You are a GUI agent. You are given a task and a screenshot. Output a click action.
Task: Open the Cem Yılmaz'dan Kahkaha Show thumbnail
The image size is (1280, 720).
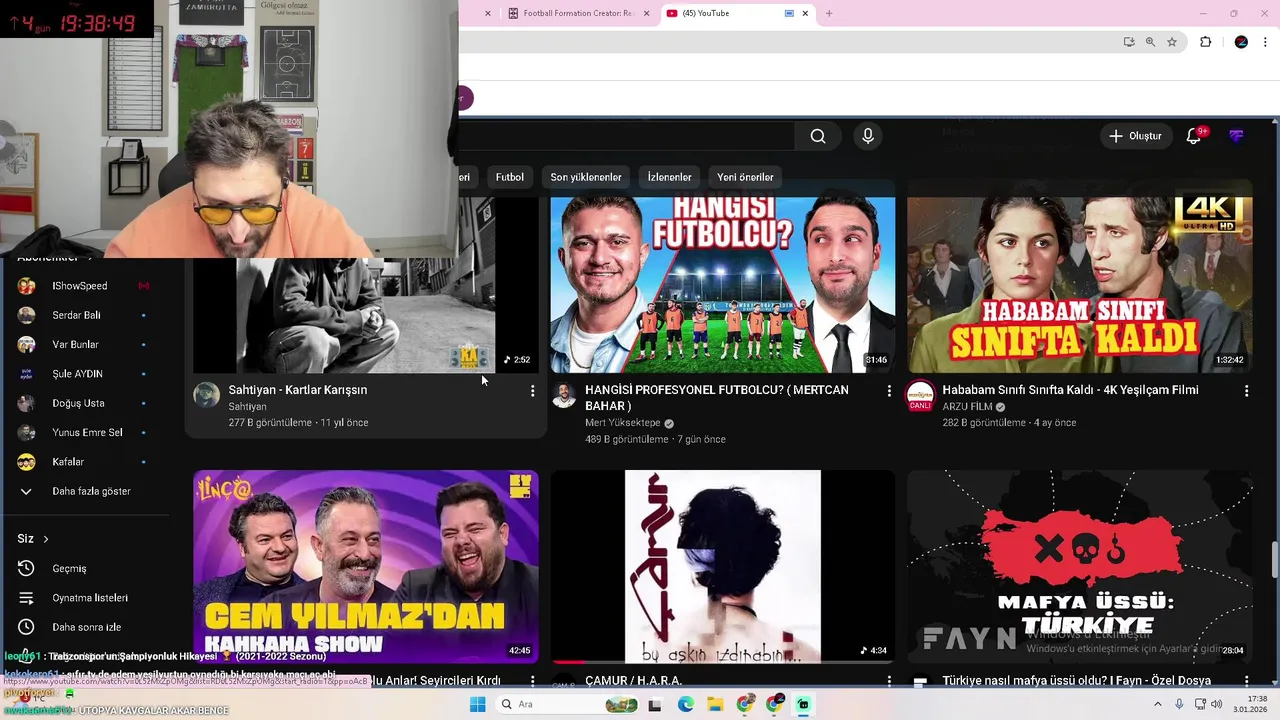tap(365, 566)
